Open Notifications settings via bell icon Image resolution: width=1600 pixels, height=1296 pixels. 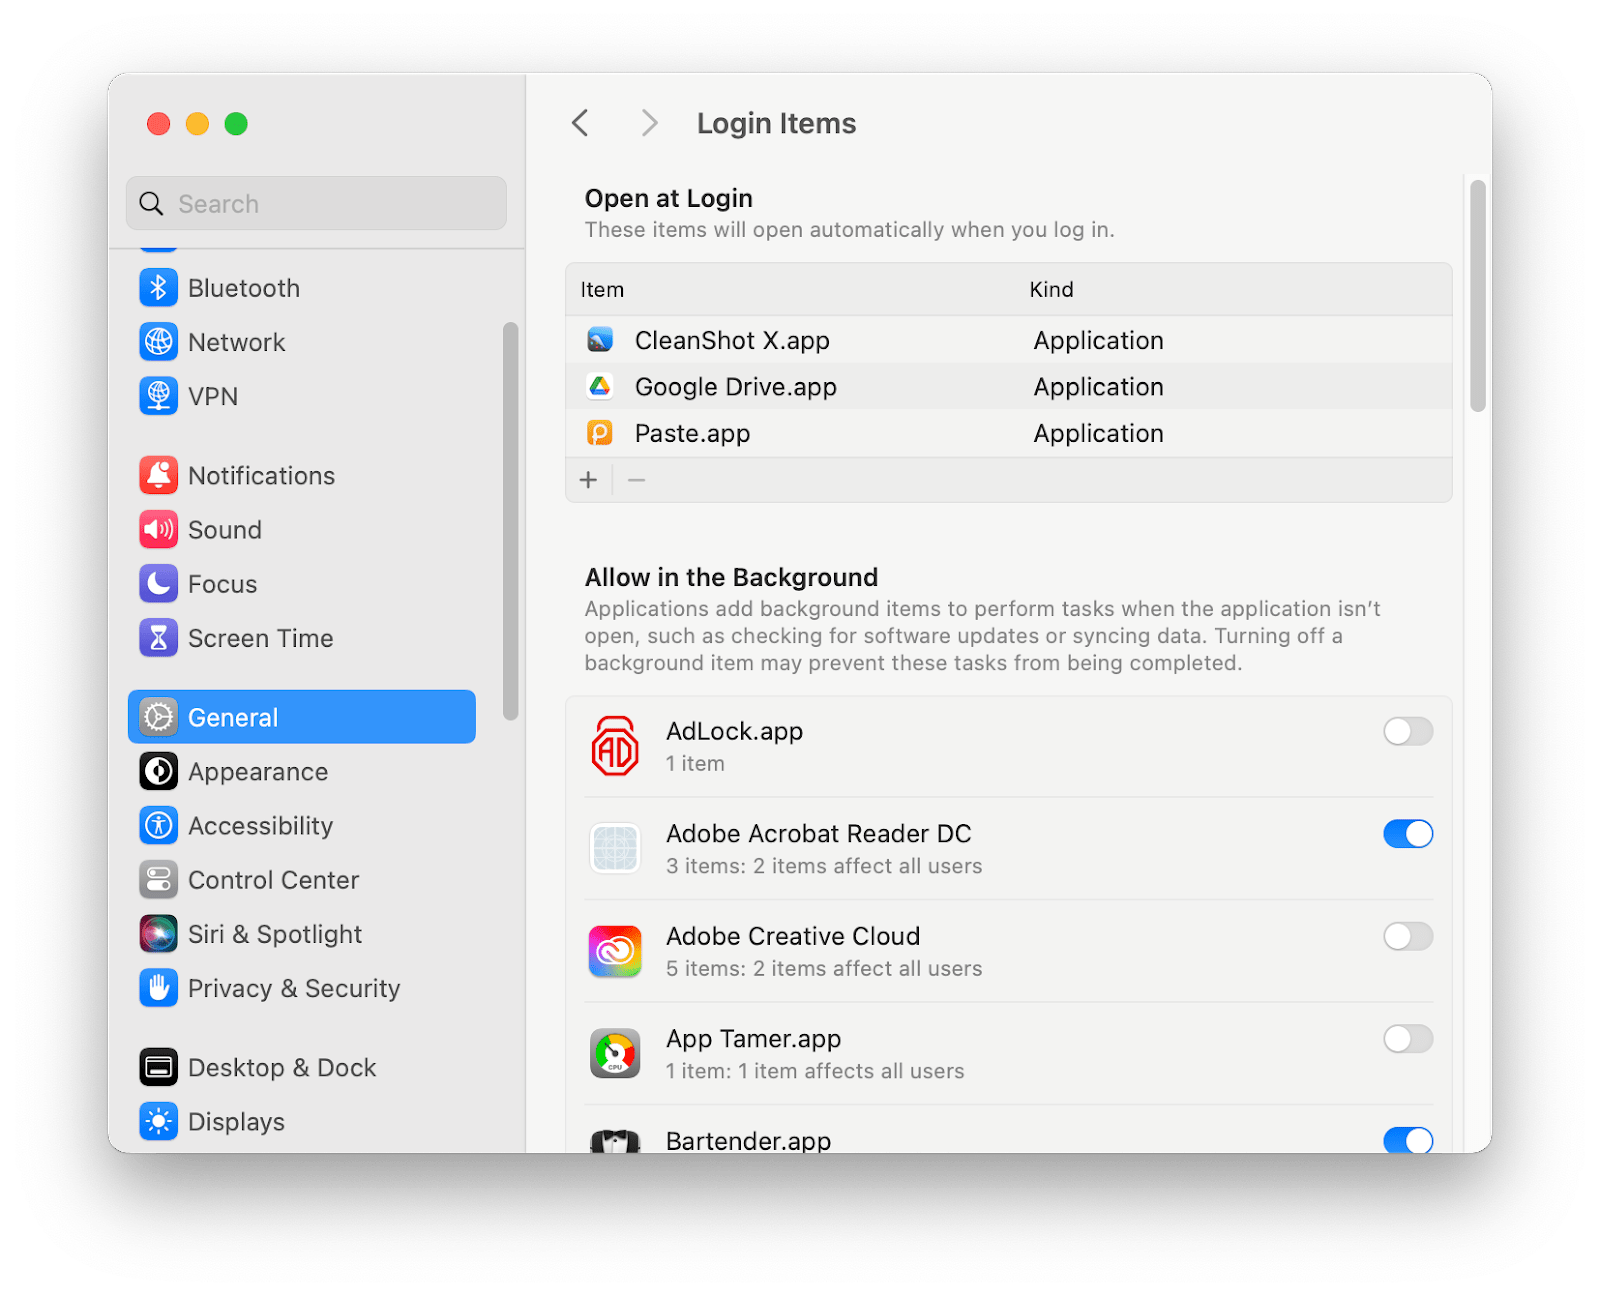[x=158, y=475]
